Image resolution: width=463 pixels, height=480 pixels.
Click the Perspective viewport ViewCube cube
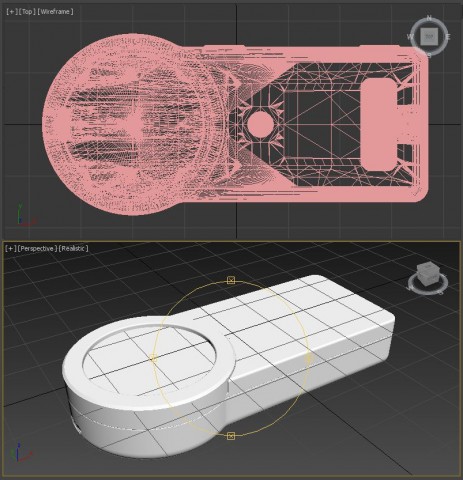coord(429,274)
